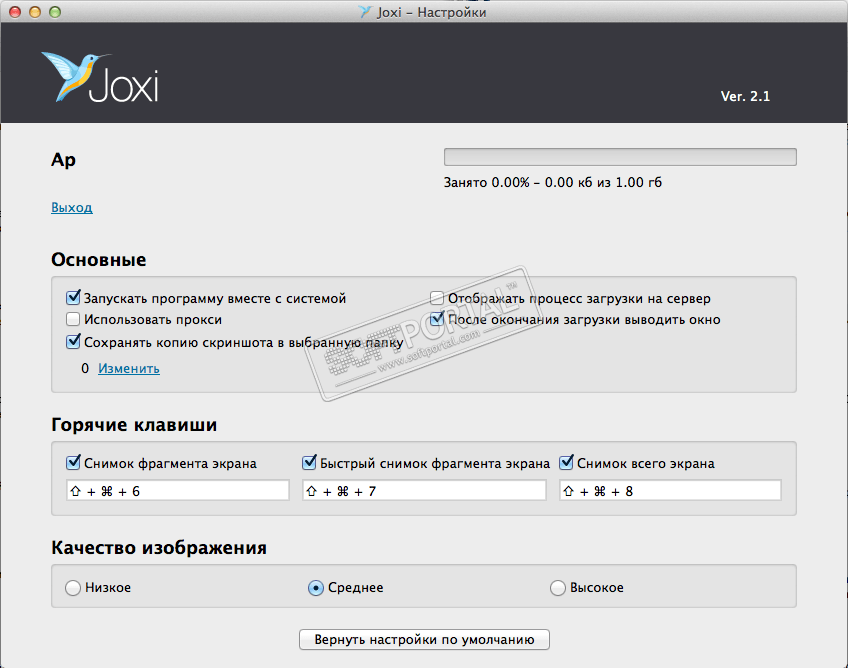The height and width of the screenshot is (668, 848).
Task: Click the "Горячие клавиши" heading
Action: click(134, 425)
